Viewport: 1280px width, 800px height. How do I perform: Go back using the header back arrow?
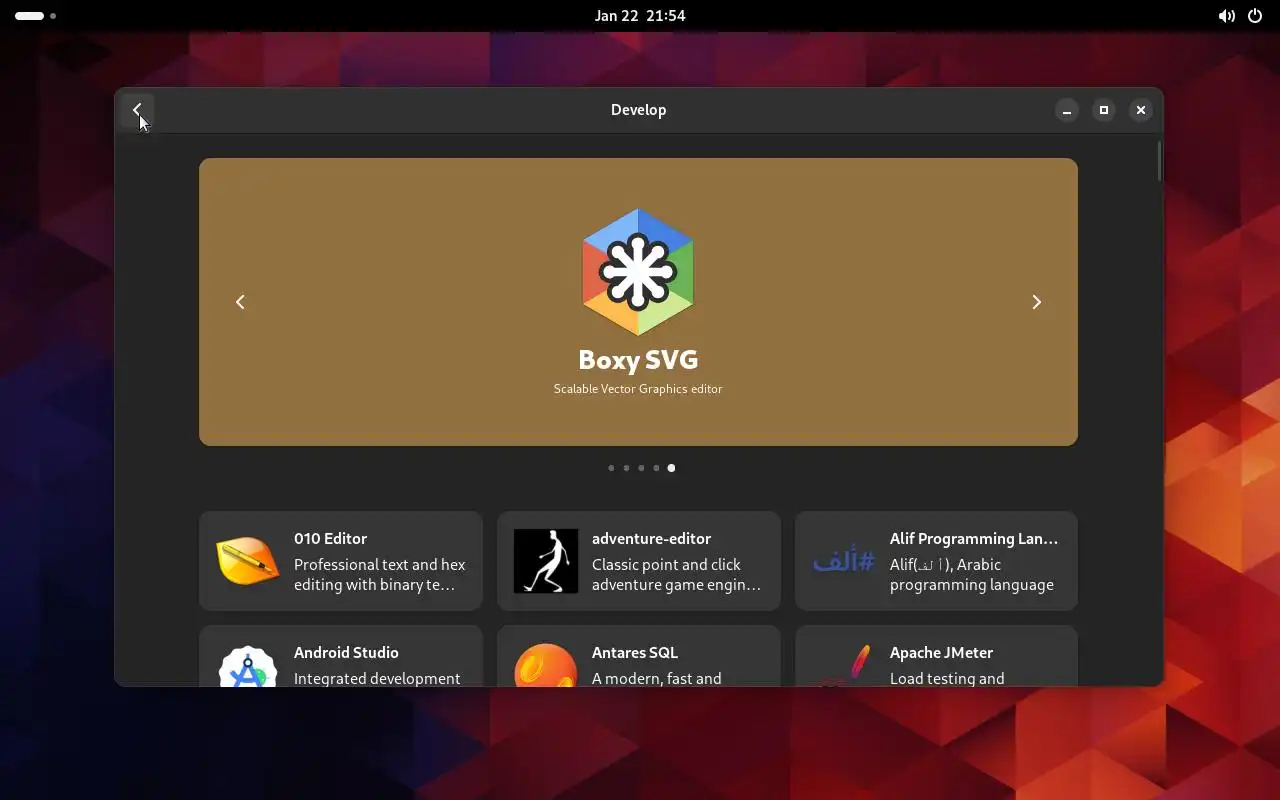click(x=137, y=110)
